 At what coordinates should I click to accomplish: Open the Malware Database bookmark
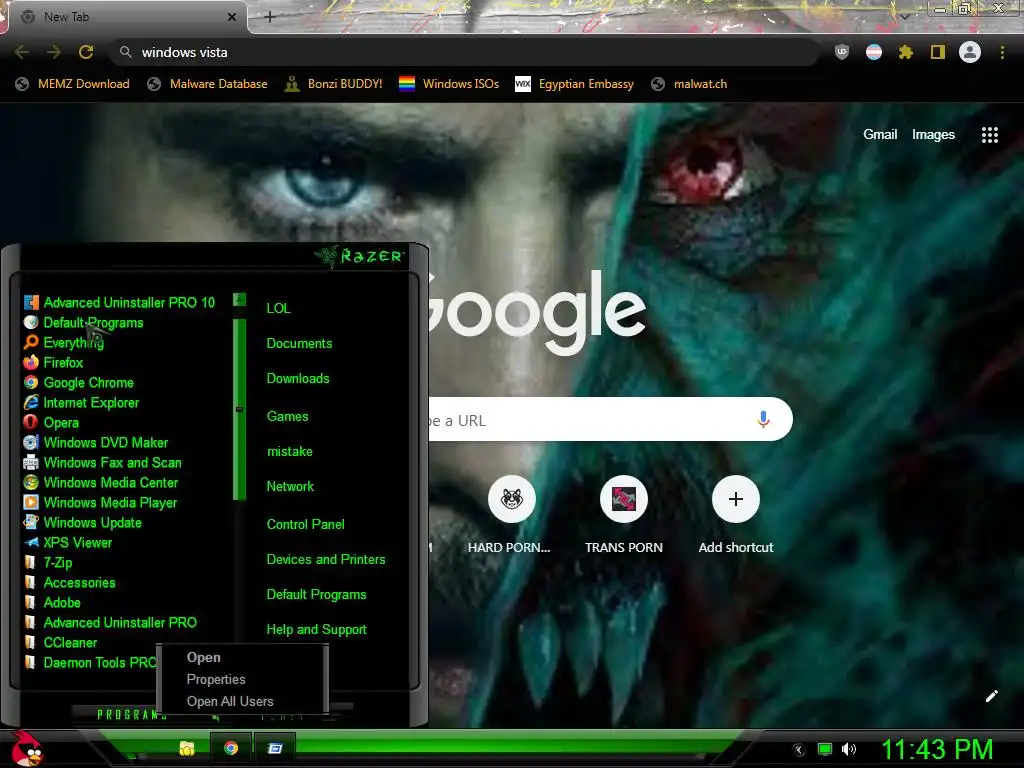click(x=208, y=84)
